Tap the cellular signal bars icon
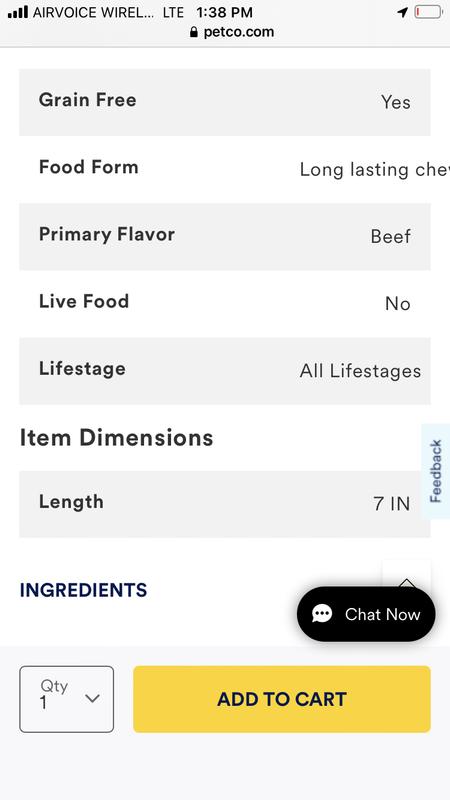Screen dimensions: 450x800 click(18, 12)
